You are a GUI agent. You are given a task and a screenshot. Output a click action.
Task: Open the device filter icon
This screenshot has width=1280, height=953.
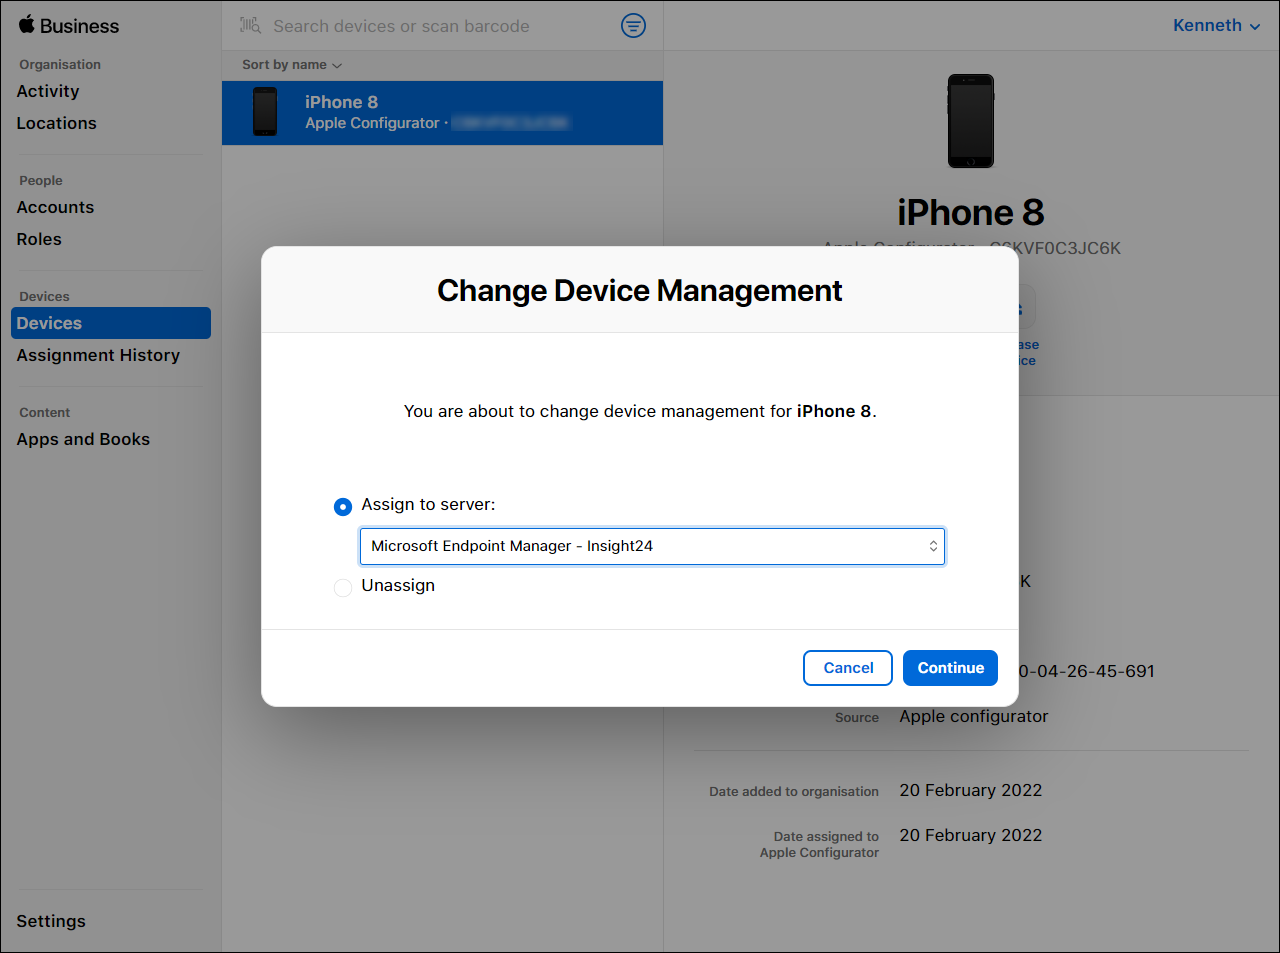tap(633, 25)
